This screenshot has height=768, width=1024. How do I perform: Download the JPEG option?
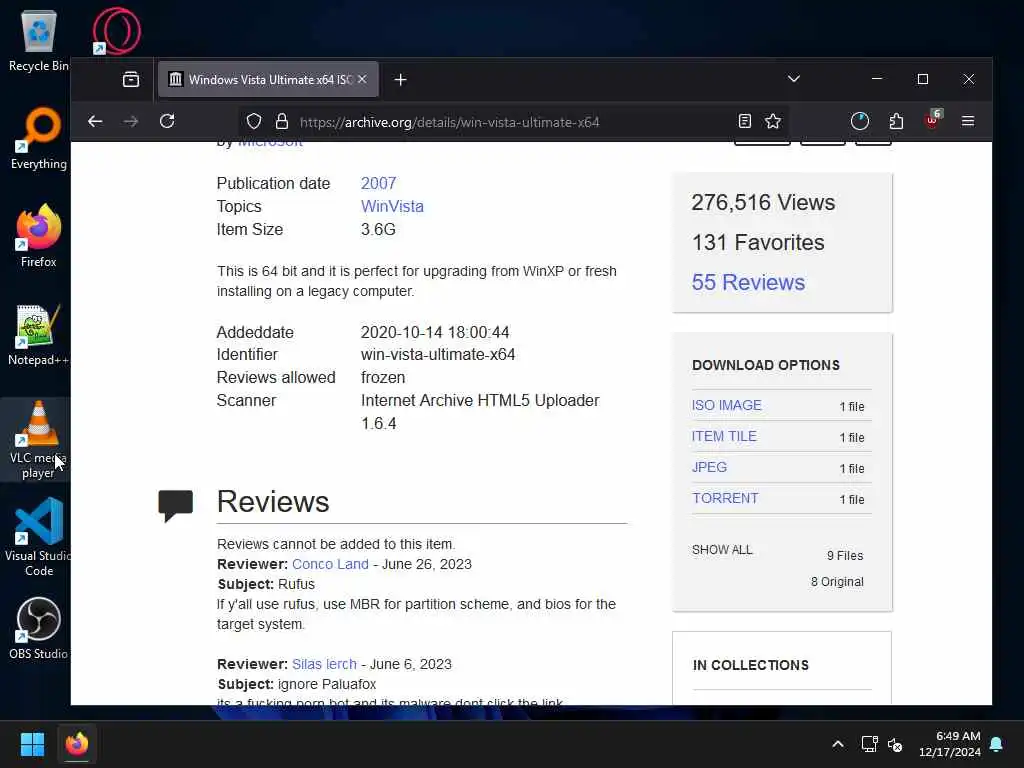pyautogui.click(x=709, y=468)
